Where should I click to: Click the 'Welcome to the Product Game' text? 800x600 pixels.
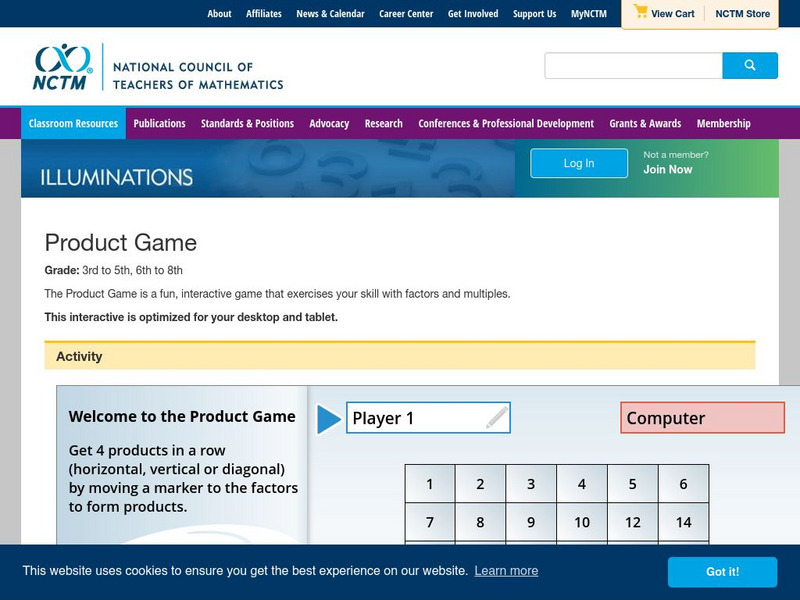182,416
